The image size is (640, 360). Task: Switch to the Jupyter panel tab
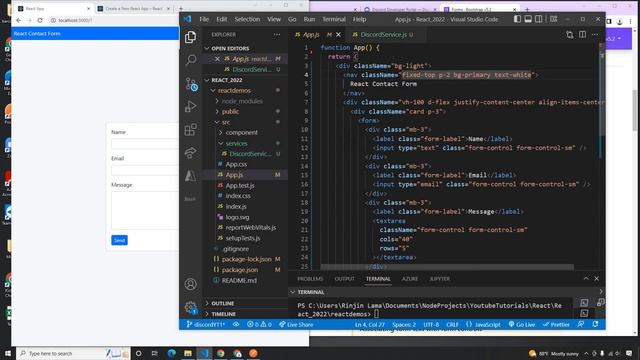[440, 279]
